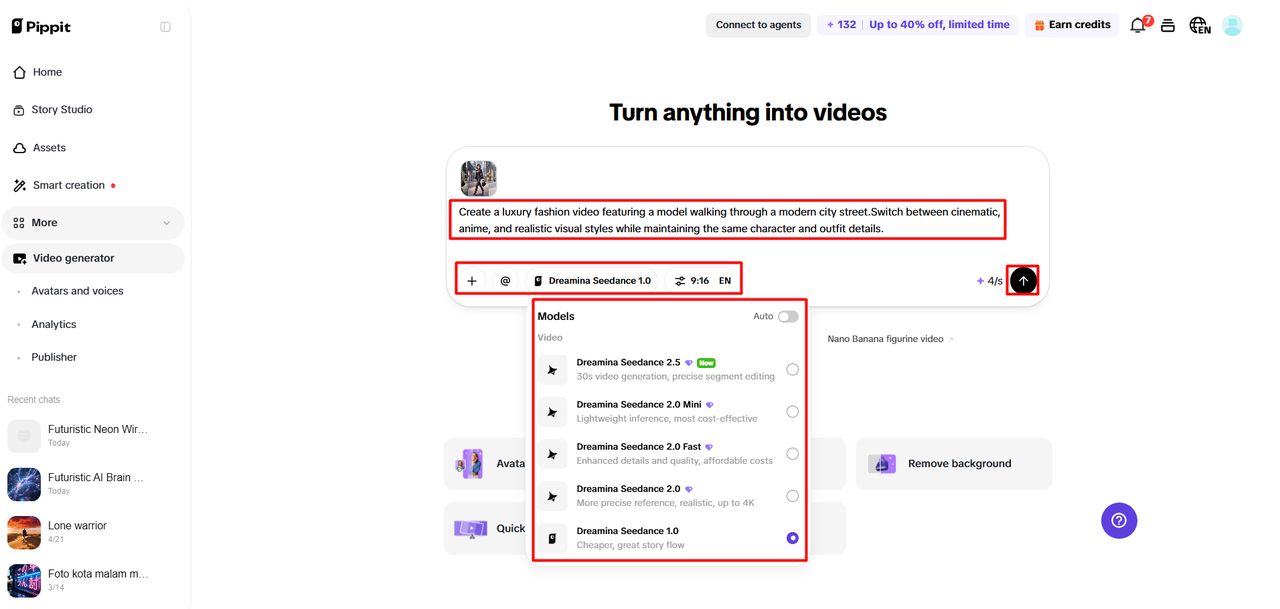Screen dimensions: 1280x609
Task: Open 9:16 aspect ratio settings
Action: pos(692,281)
